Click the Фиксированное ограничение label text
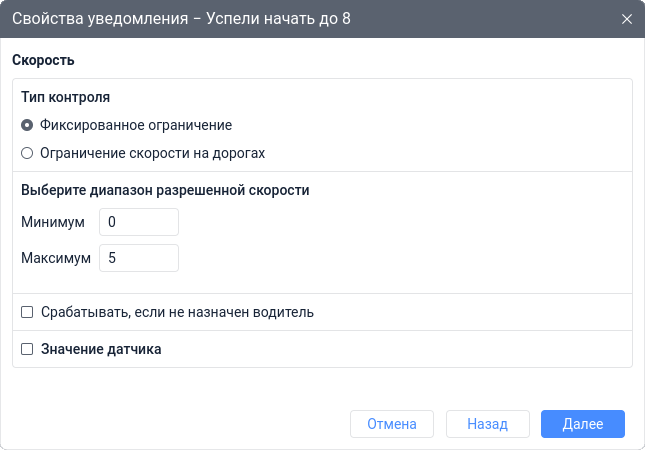The height and width of the screenshot is (450, 645). click(136, 126)
